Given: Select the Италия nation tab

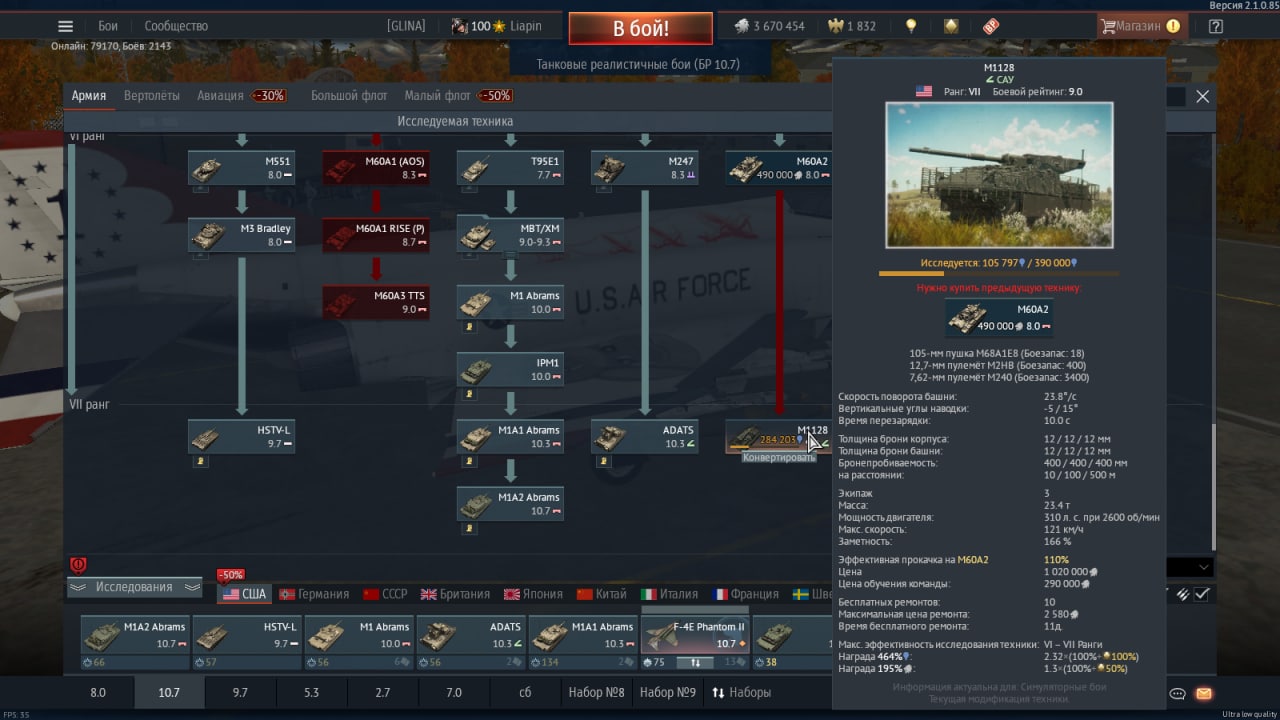Looking at the screenshot, I should click(x=670, y=594).
